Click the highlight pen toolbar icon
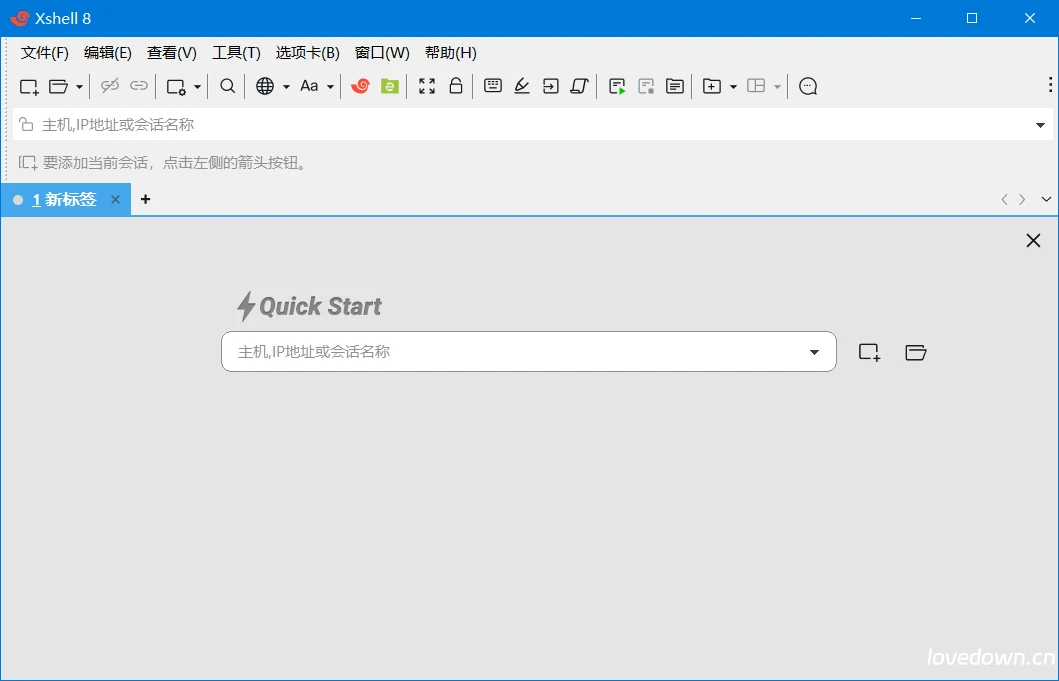Screen dimensions: 1059x681 pyautogui.click(x=522, y=86)
